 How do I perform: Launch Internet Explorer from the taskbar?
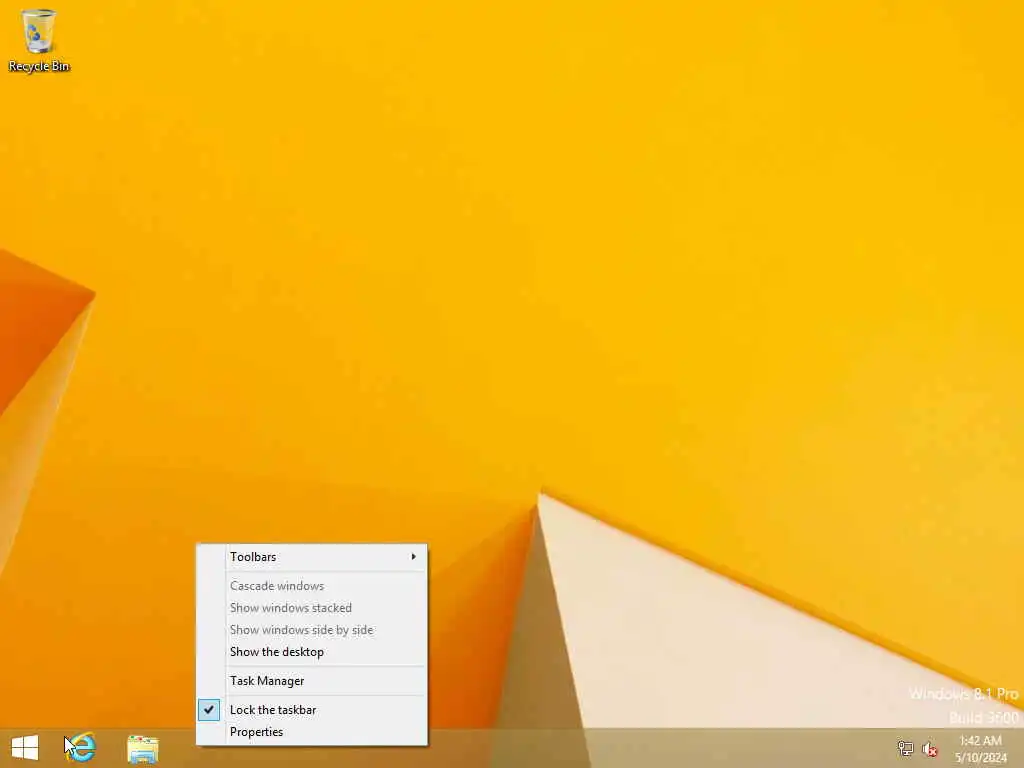[x=81, y=748]
